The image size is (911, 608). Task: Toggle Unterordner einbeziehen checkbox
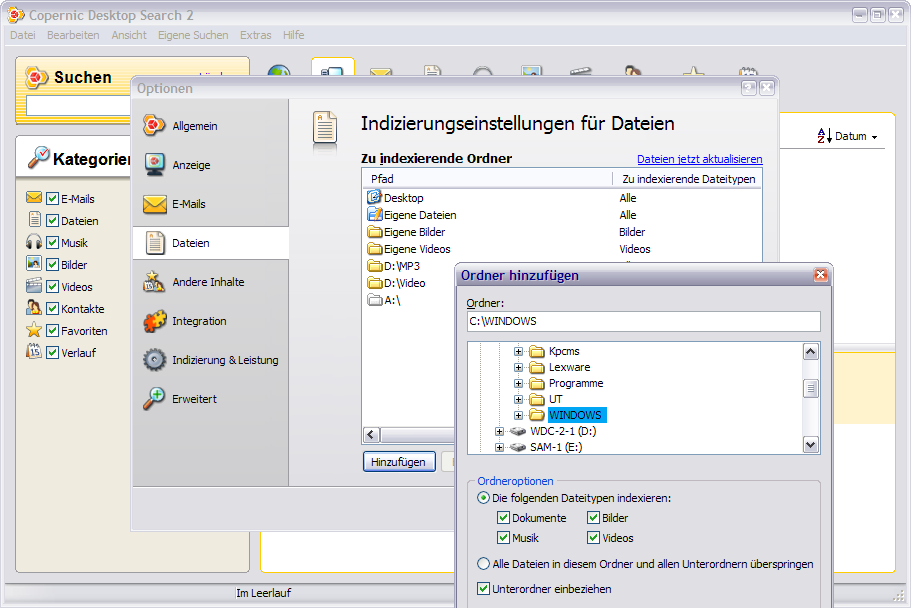pyautogui.click(x=483, y=588)
